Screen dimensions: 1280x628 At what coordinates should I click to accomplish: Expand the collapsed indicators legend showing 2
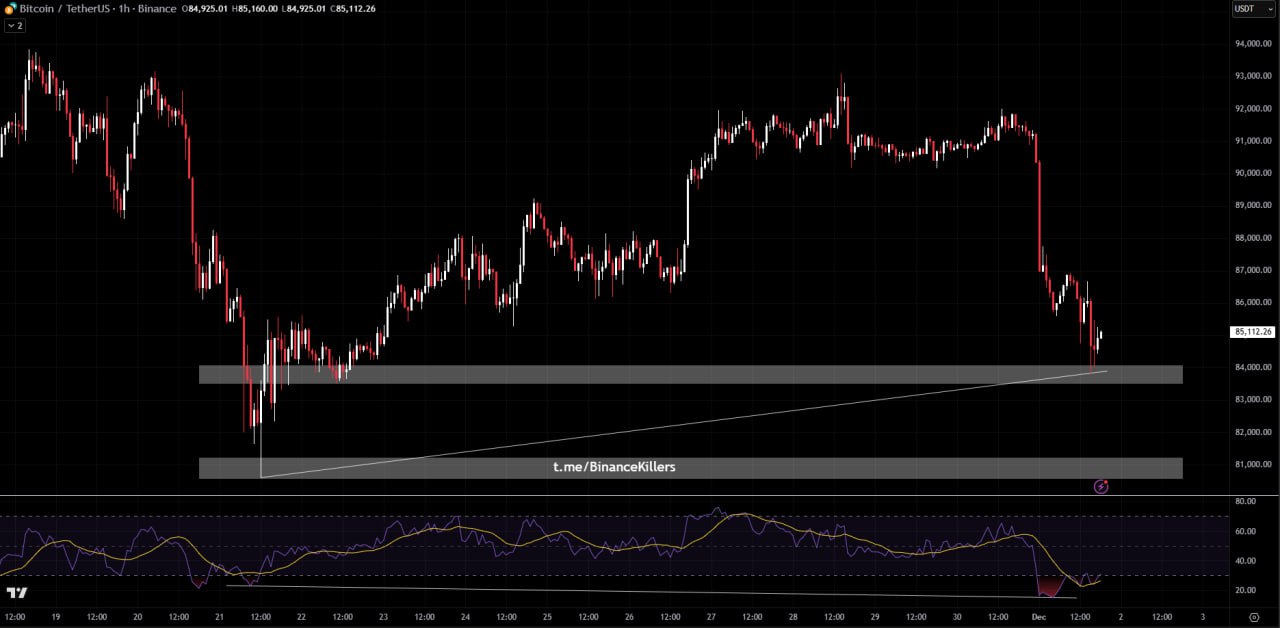[15, 26]
